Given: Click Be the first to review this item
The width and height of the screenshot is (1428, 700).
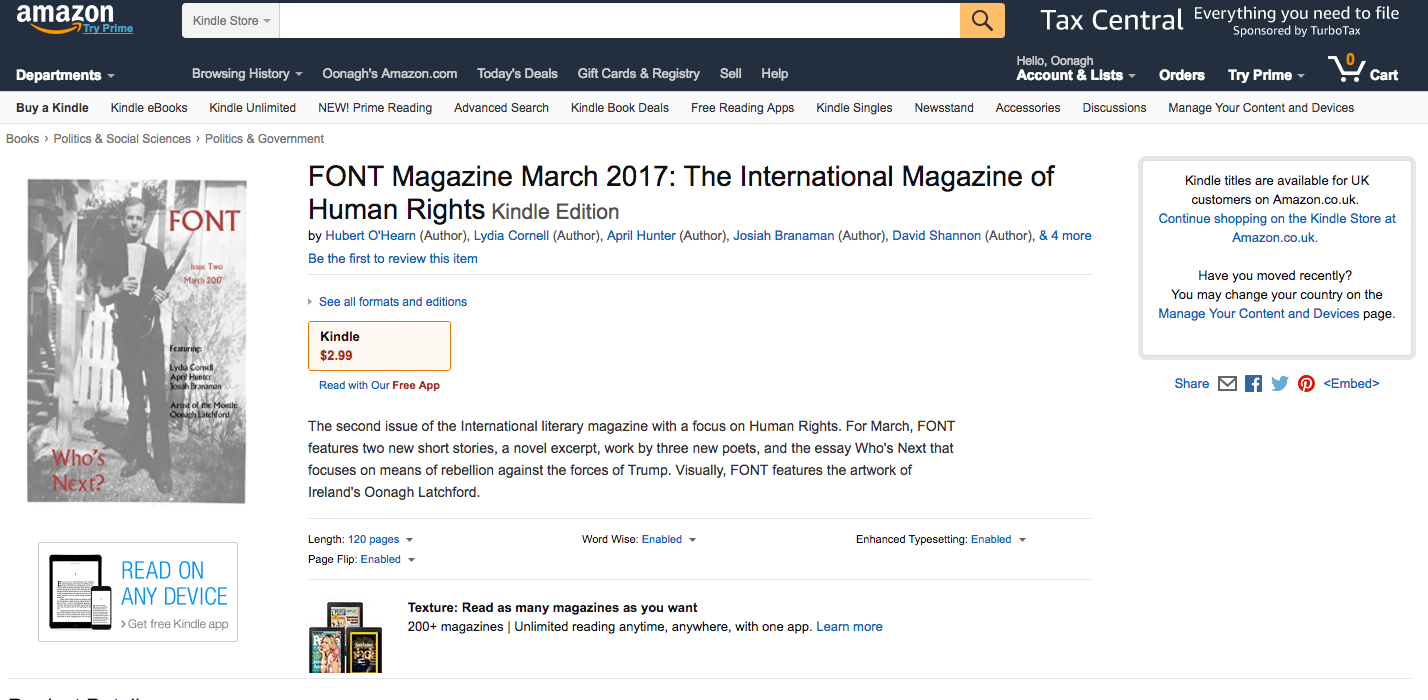Looking at the screenshot, I should click(393, 258).
